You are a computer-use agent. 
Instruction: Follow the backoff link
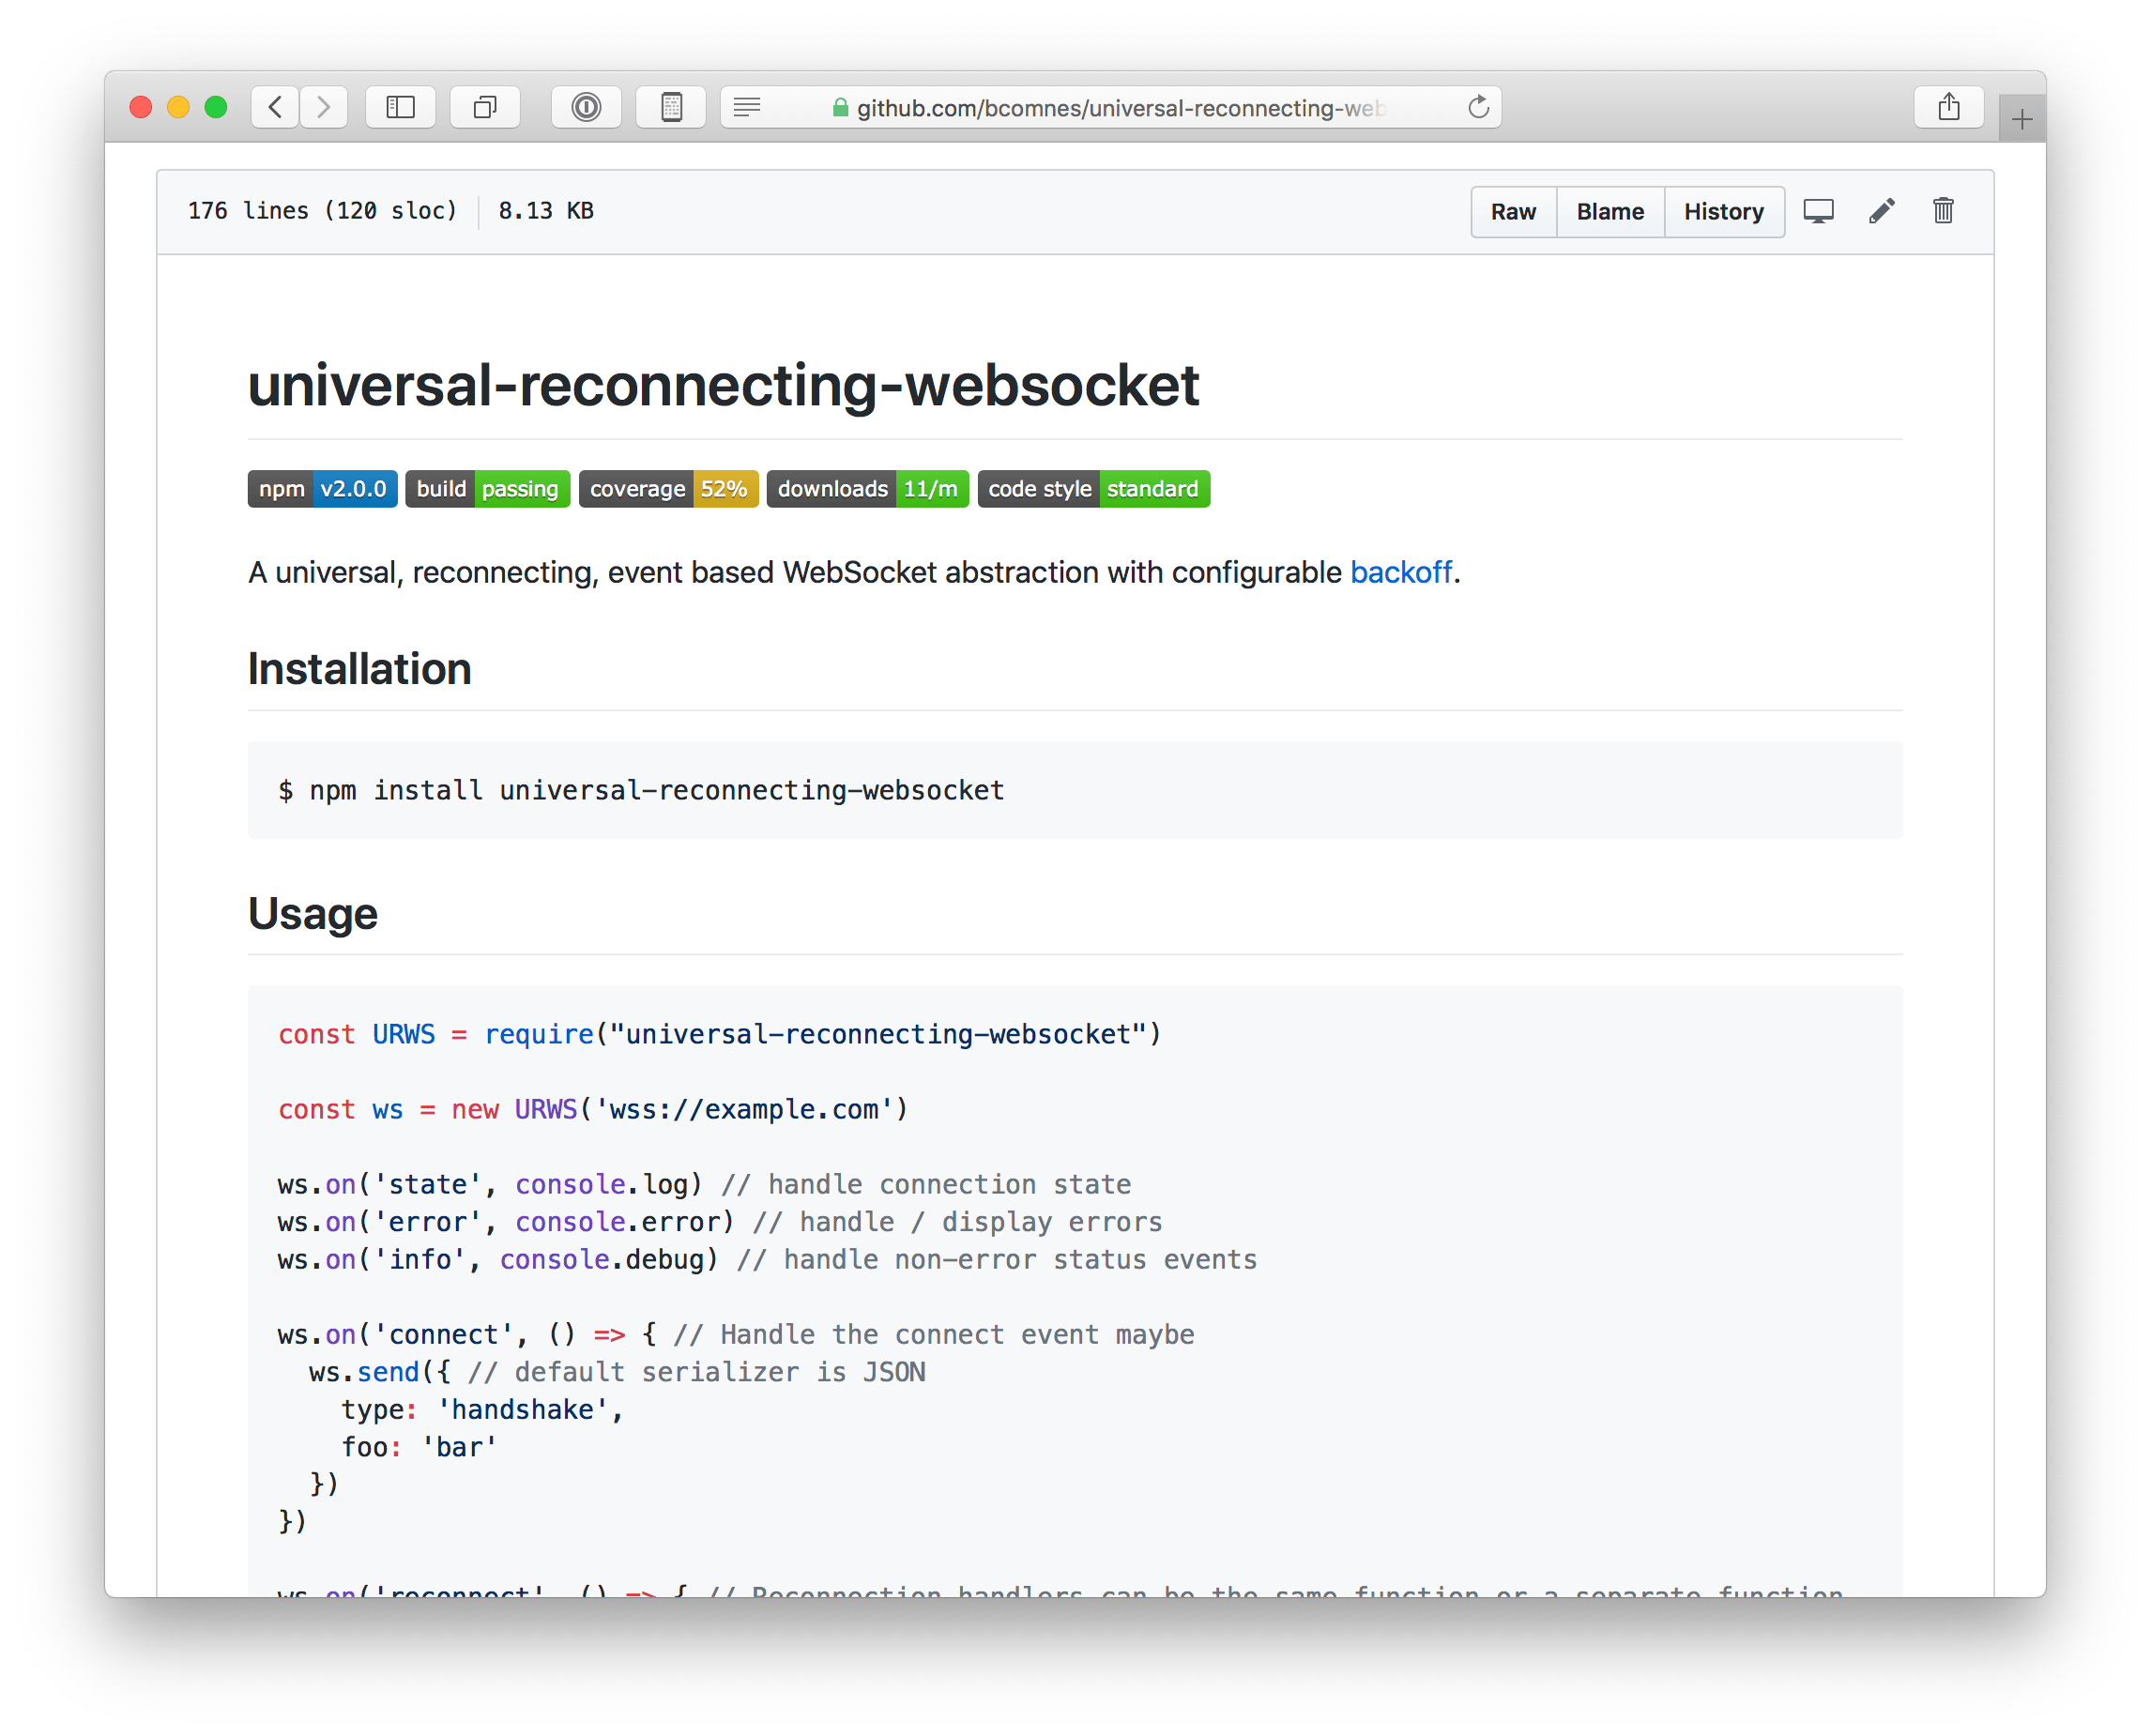click(x=1400, y=572)
